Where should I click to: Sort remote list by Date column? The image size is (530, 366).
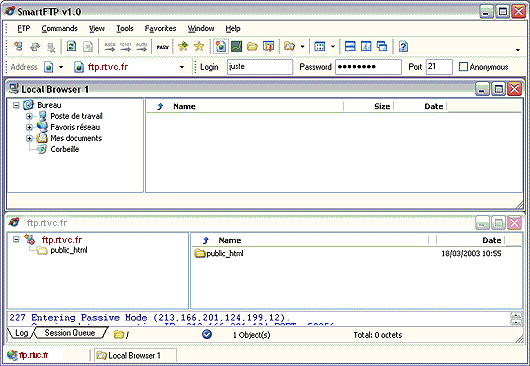point(491,240)
